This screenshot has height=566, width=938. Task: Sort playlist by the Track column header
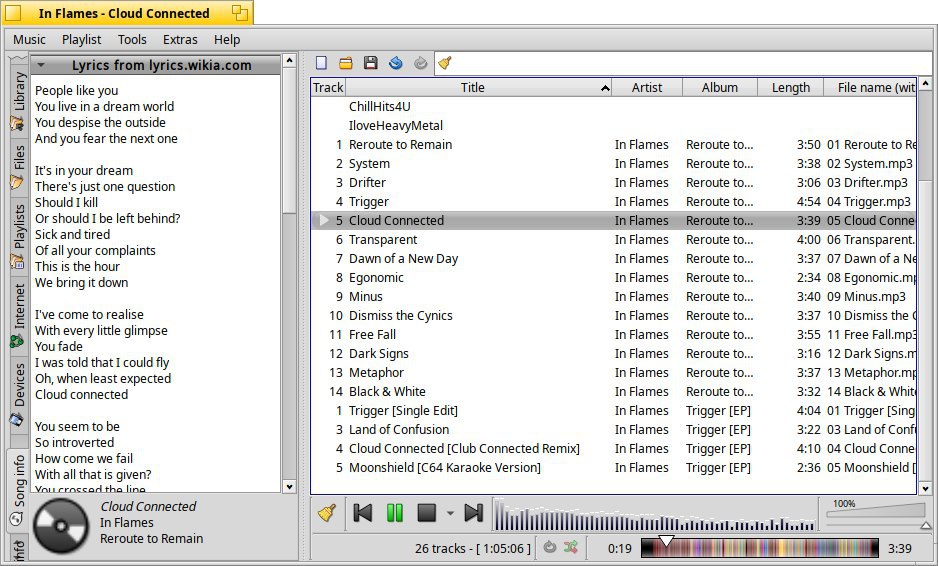pos(328,87)
